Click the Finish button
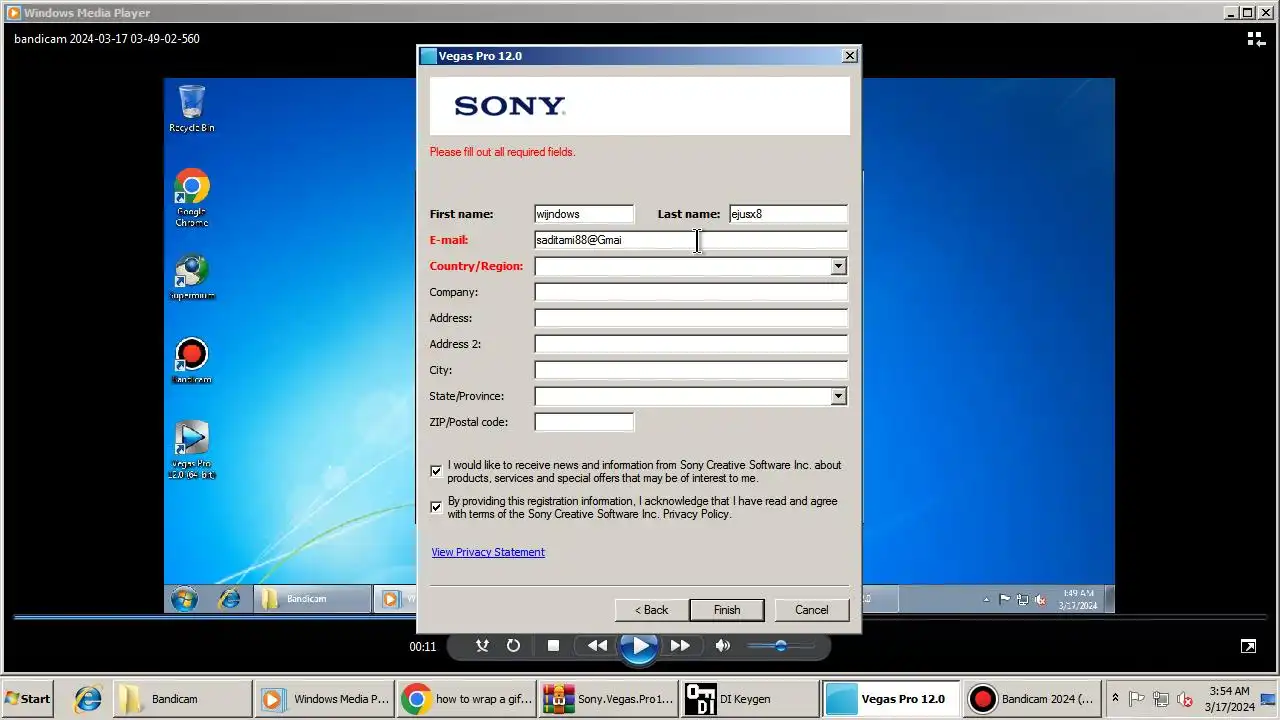This screenshot has height=720, width=1280. point(727,610)
